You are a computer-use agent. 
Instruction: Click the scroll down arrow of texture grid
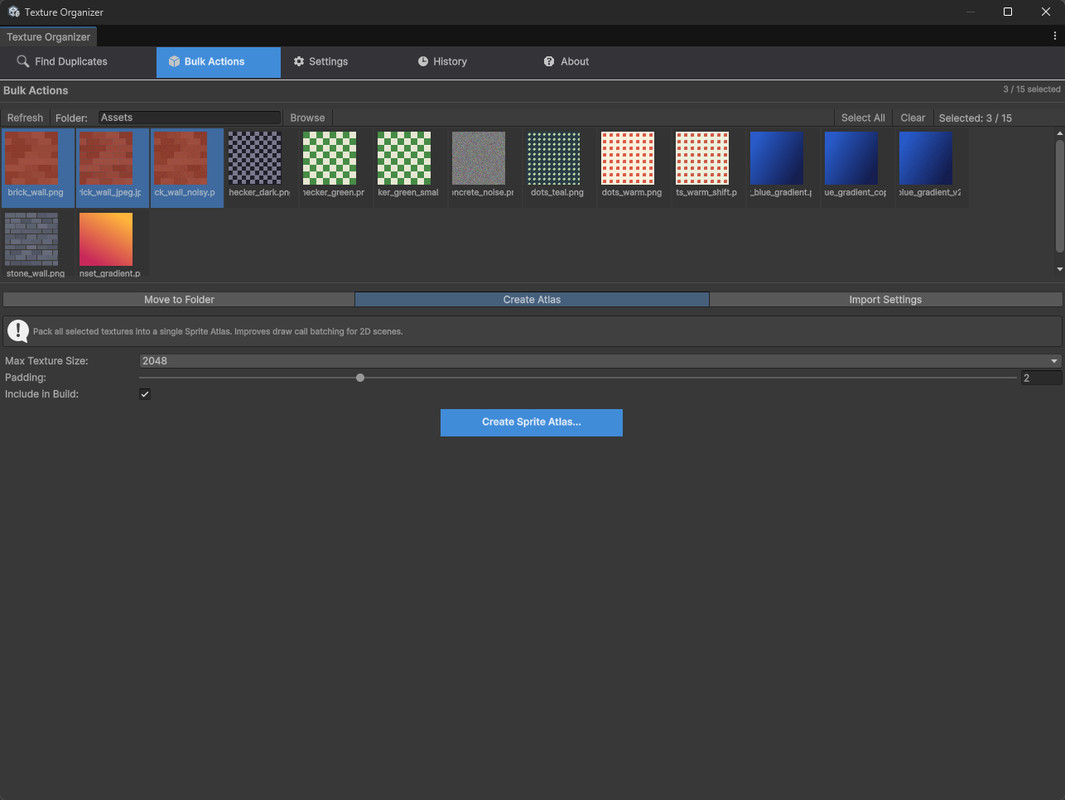click(x=1060, y=270)
